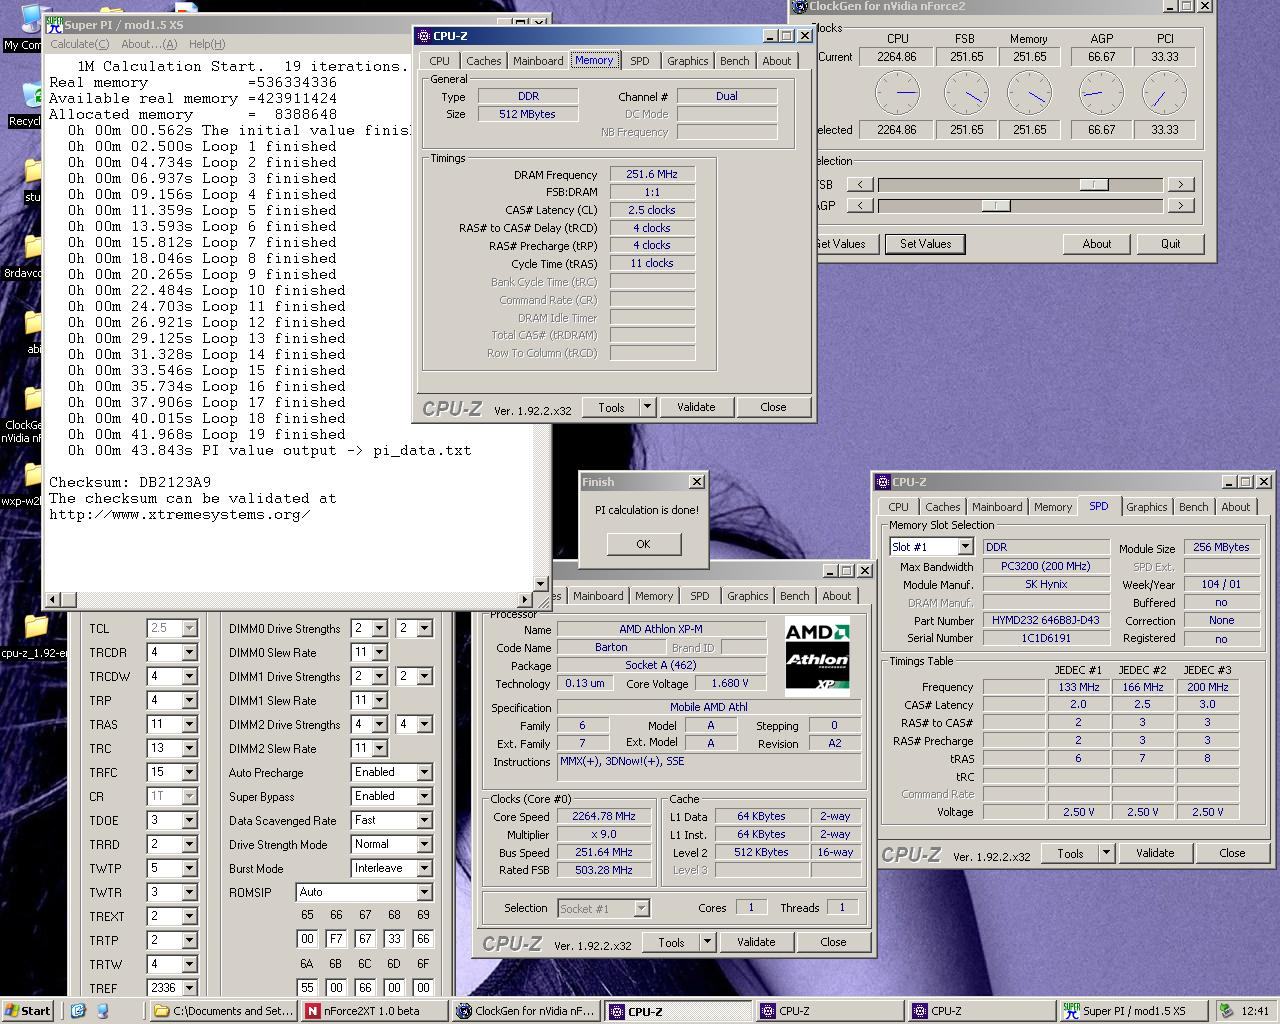Click FSB slider right arrow in ClockGen
This screenshot has width=1280, height=1024.
click(1180, 184)
